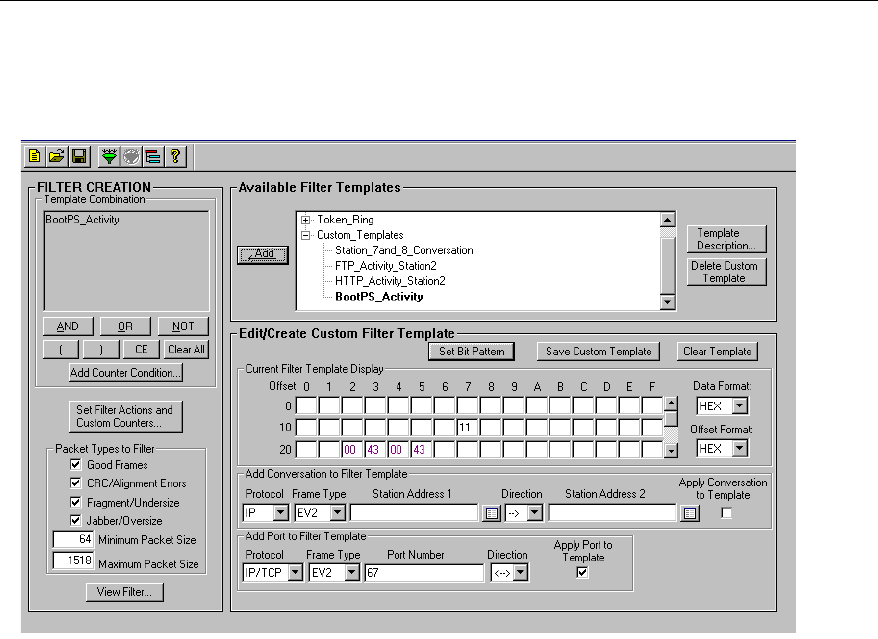Viewport: 878px width, 639px height.
Task: Click the red and cyan bars icon
Action: pyautogui.click(x=153, y=156)
